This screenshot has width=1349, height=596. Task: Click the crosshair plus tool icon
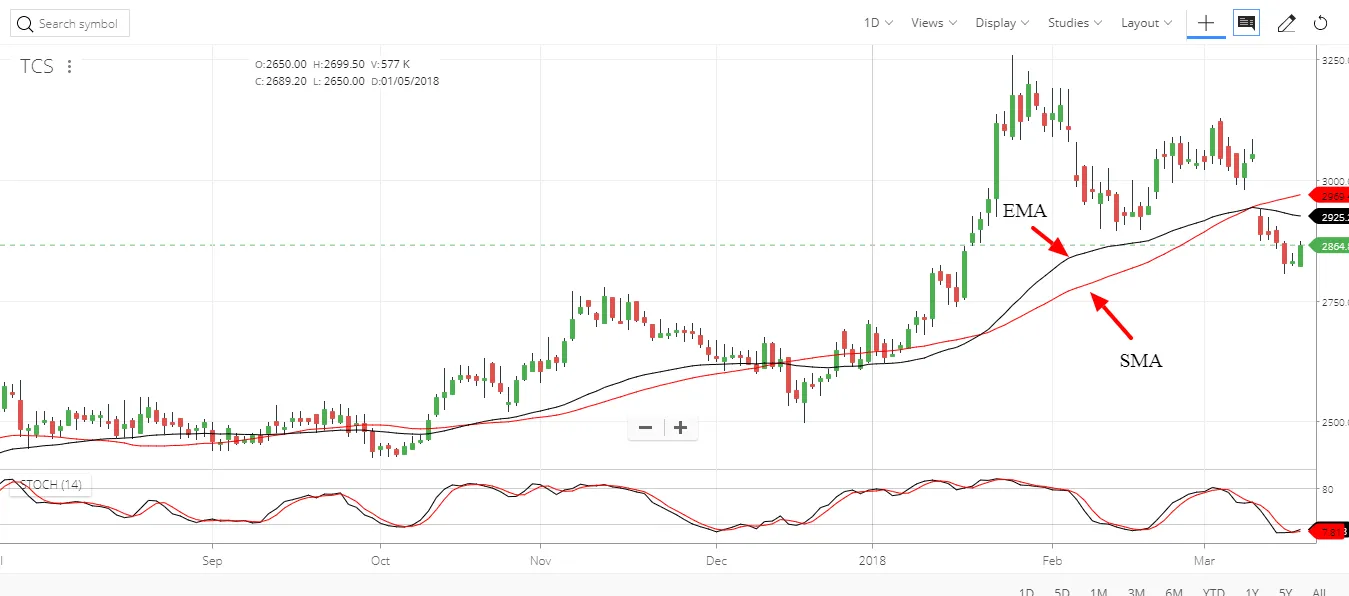pyautogui.click(x=1206, y=23)
